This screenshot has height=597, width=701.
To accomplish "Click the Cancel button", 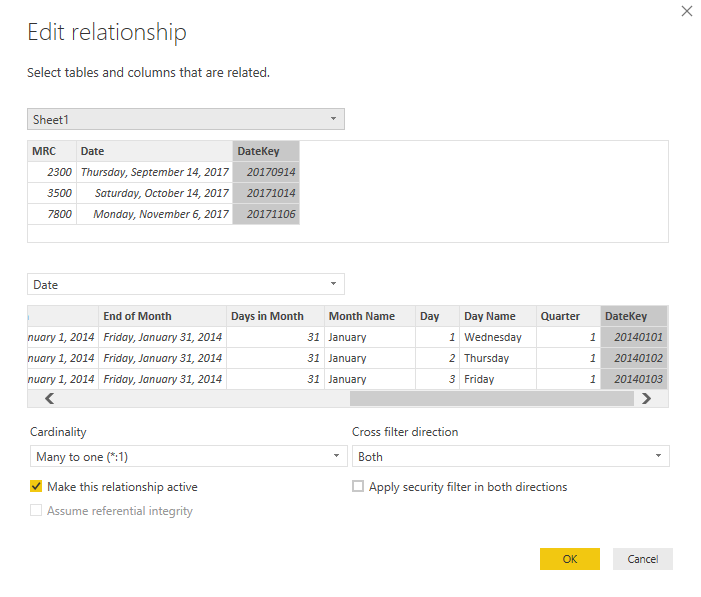I will [642, 559].
